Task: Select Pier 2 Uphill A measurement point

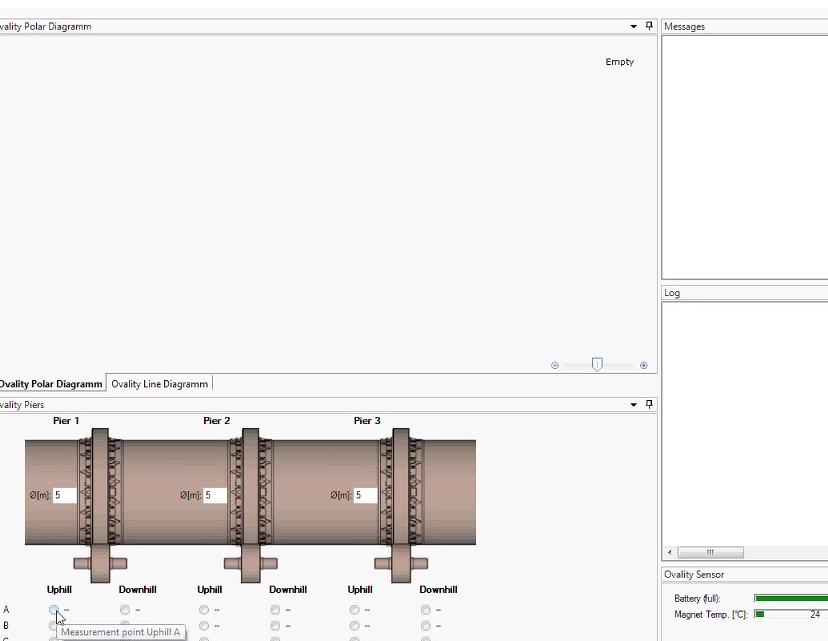Action: [204, 610]
